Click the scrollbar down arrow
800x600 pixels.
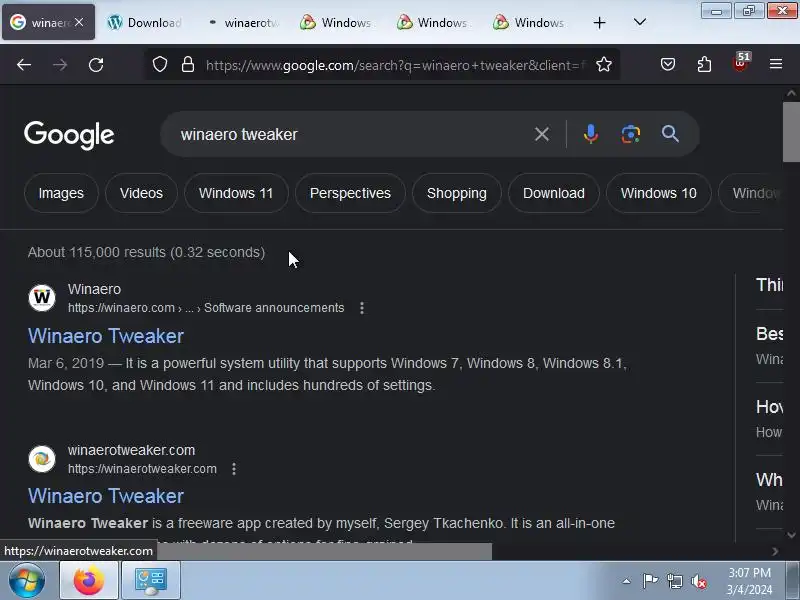tap(791, 535)
